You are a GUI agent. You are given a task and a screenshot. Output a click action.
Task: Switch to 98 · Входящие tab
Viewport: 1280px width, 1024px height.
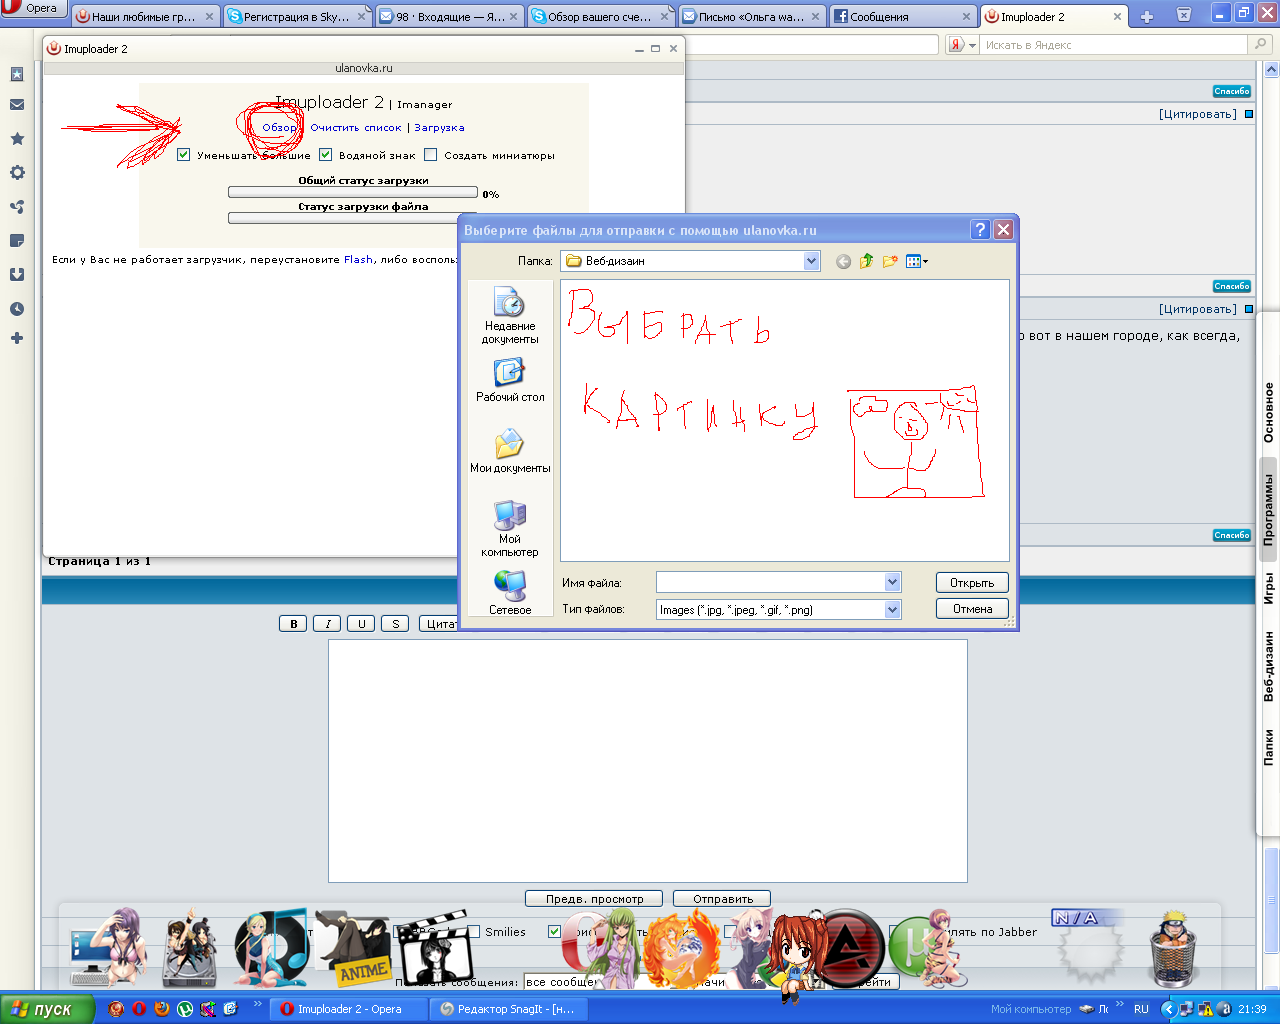(449, 17)
